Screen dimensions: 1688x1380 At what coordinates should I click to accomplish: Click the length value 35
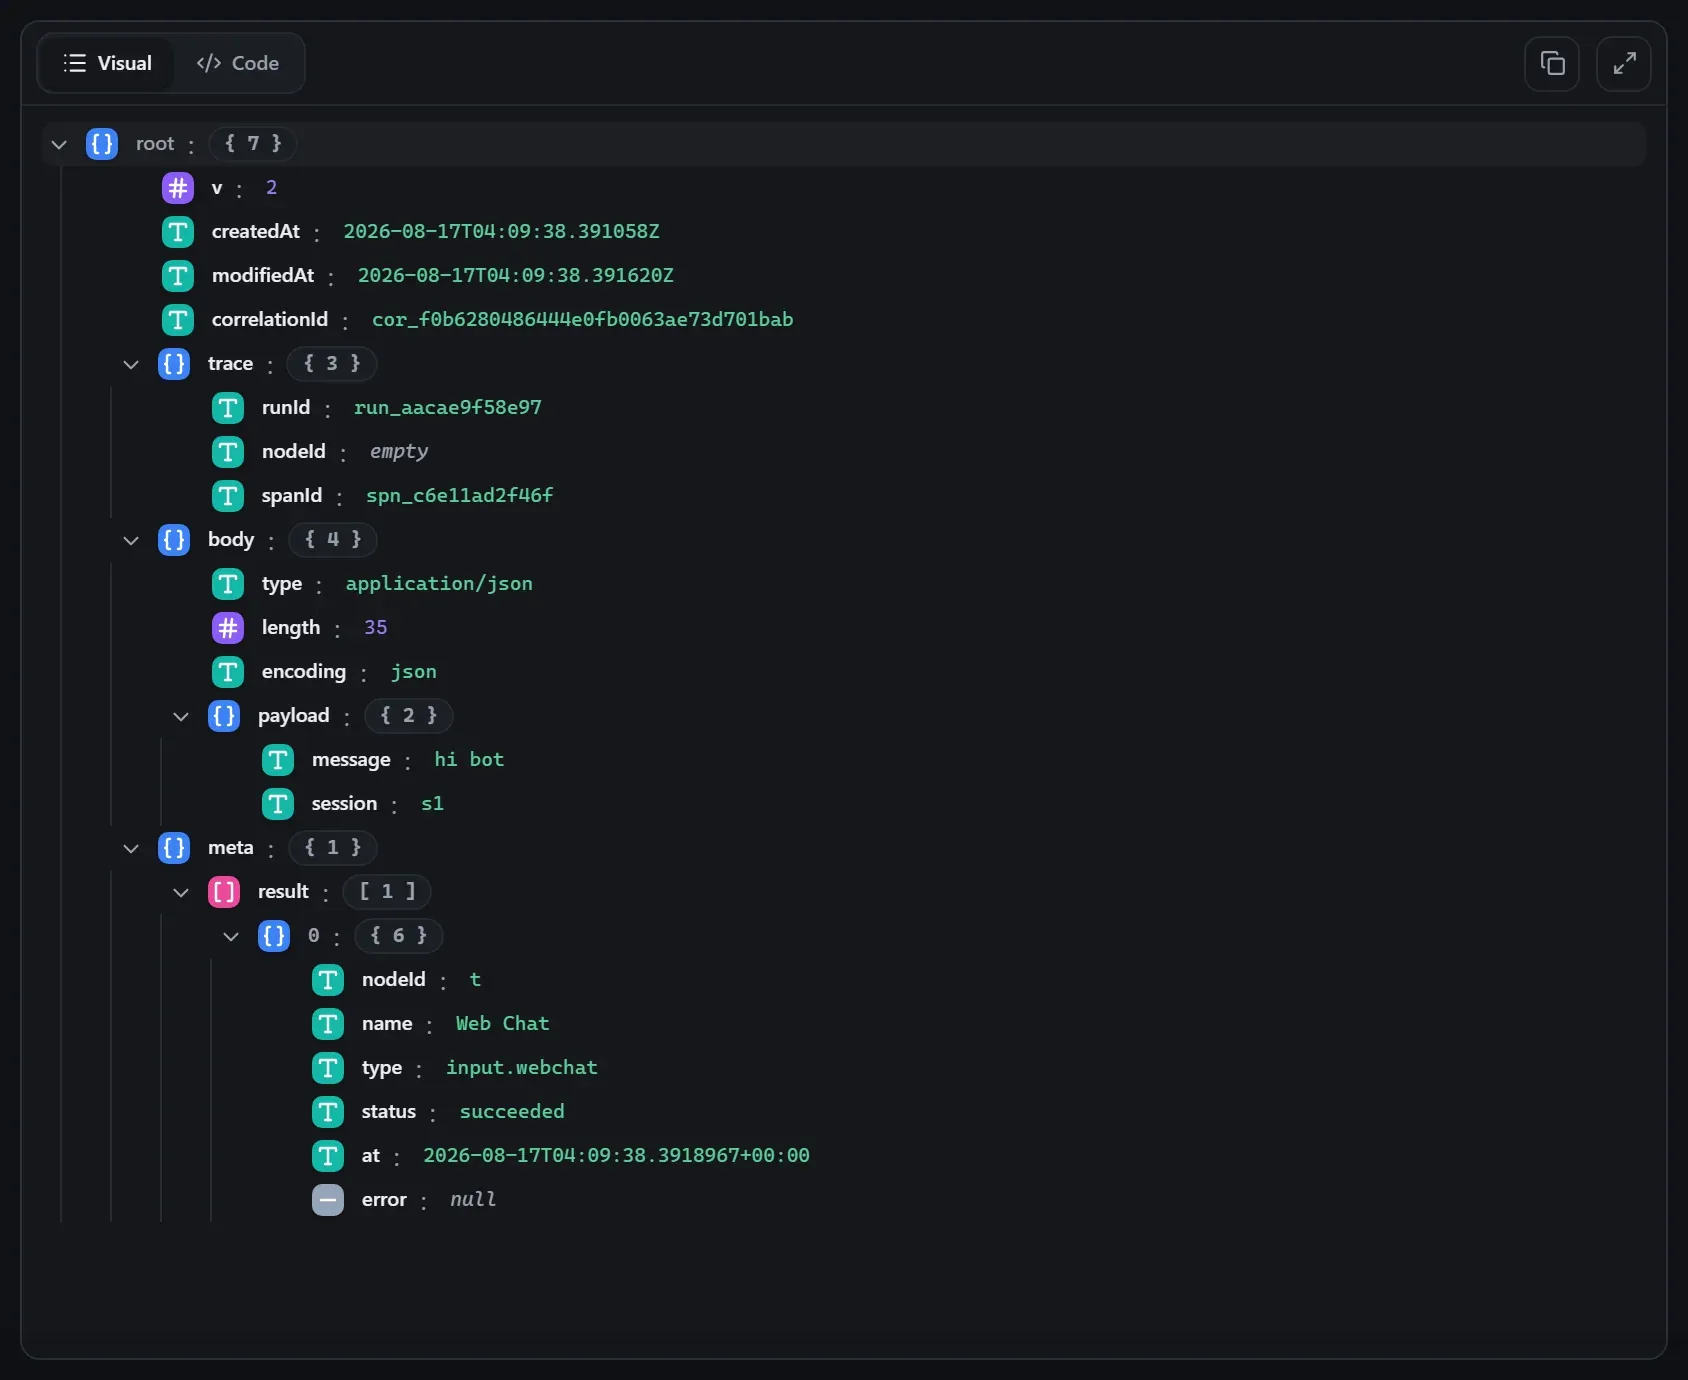376,628
